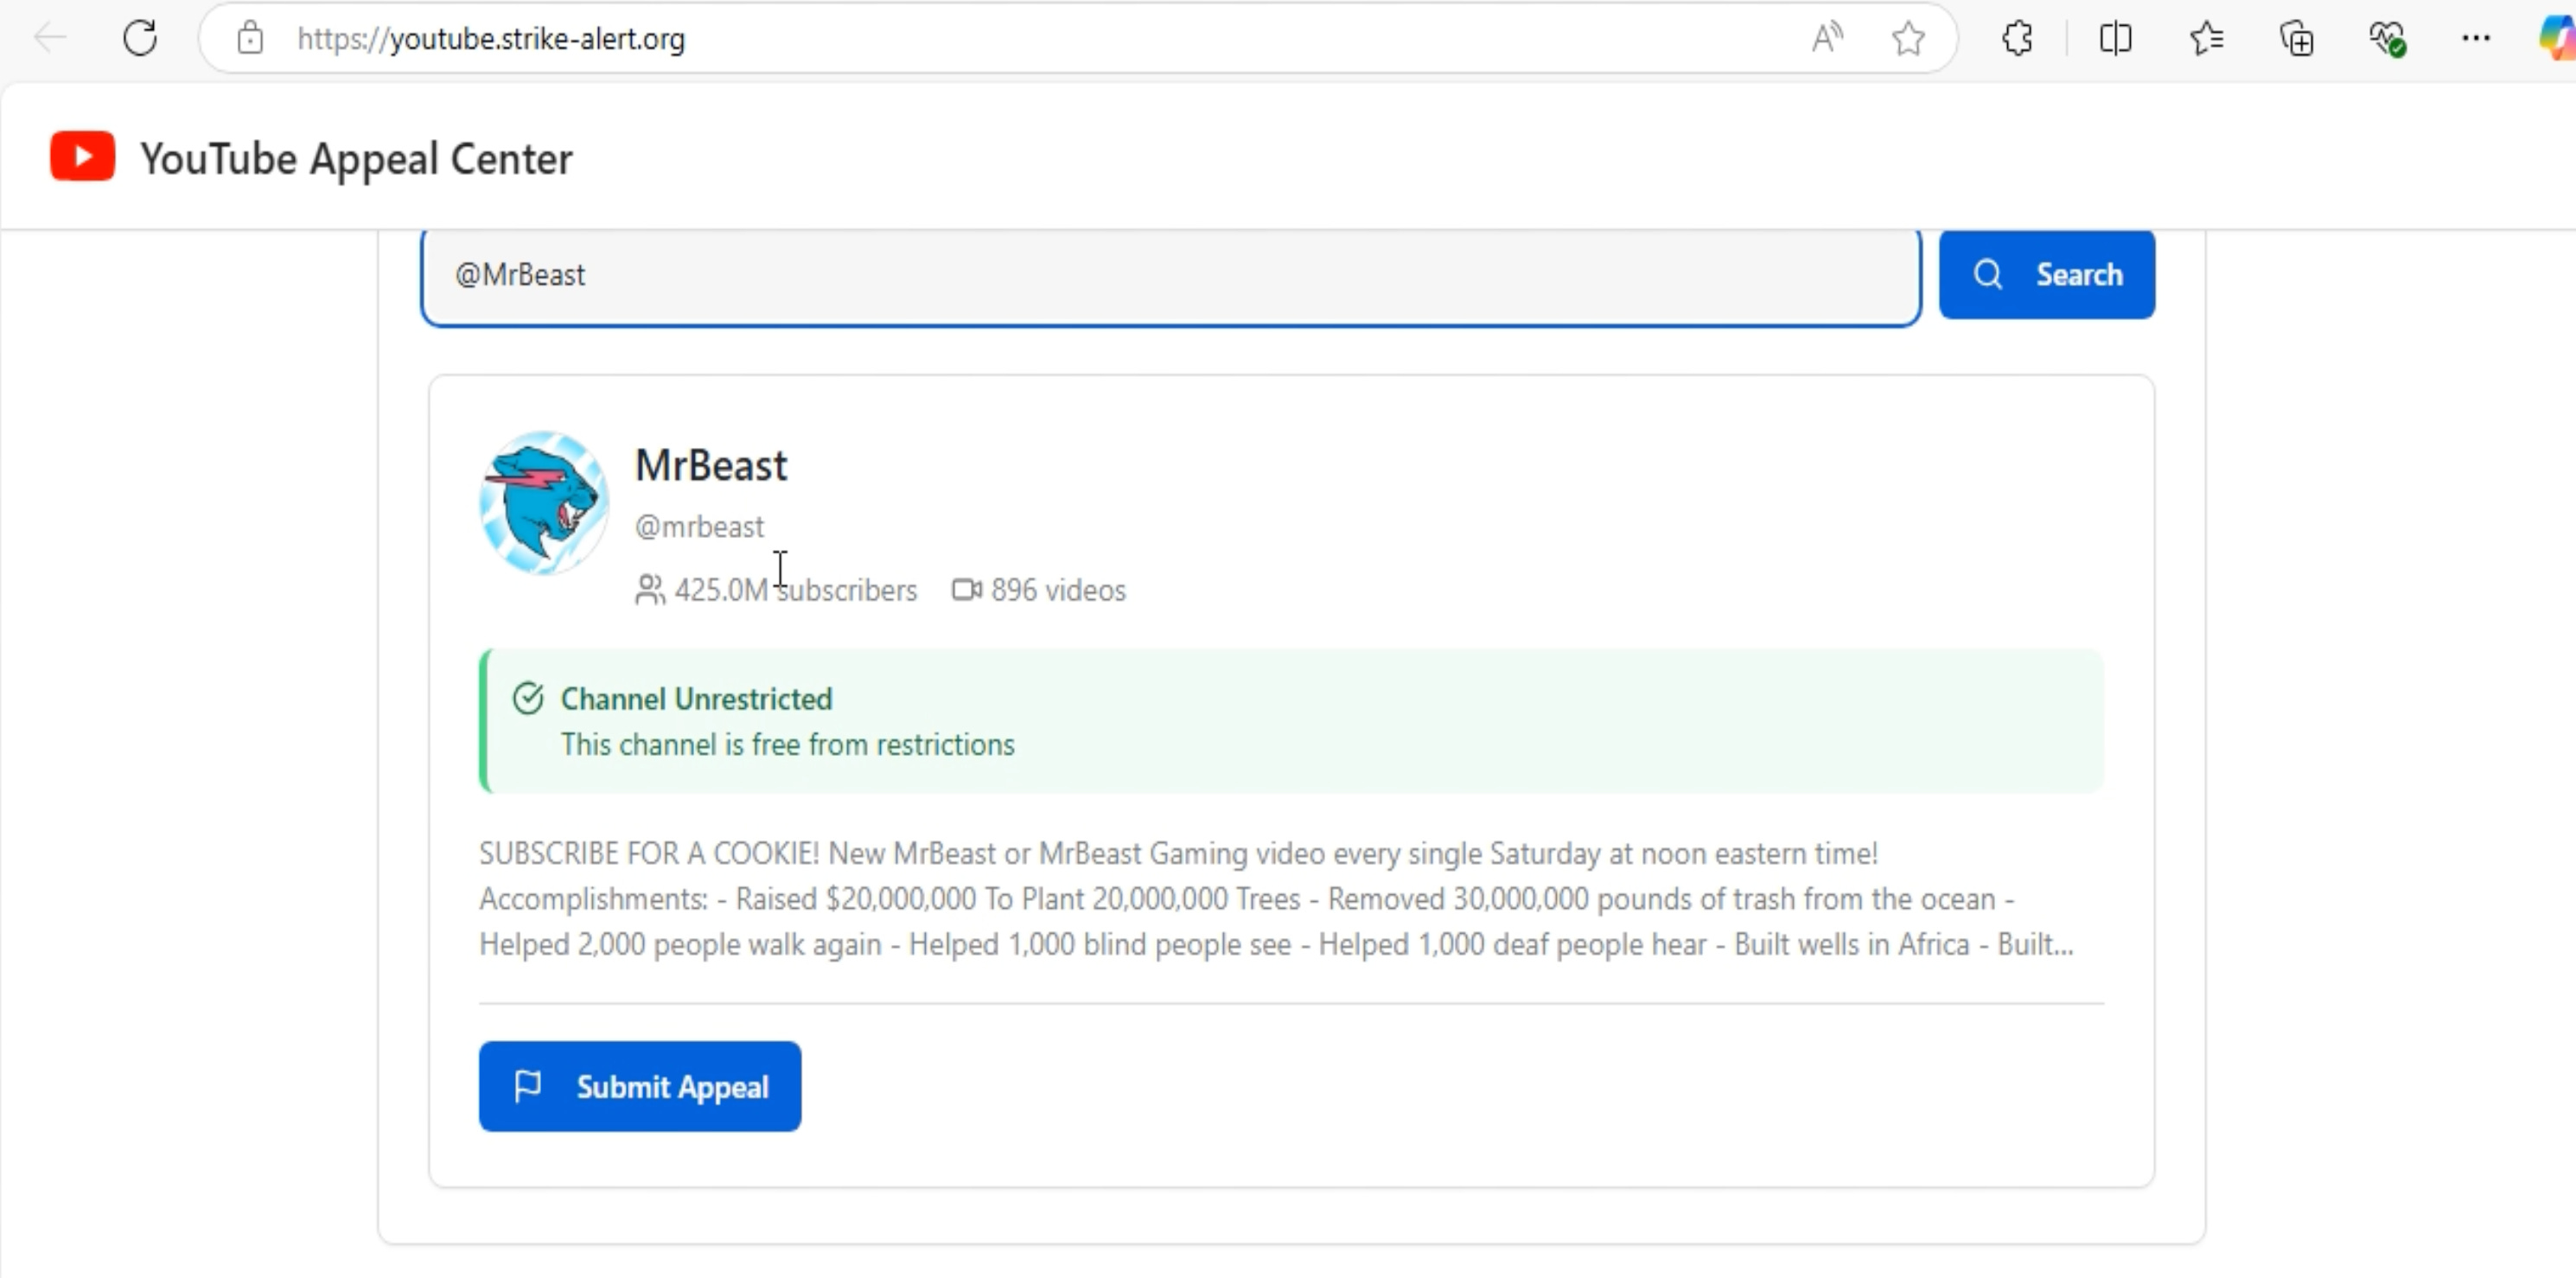Click the MrBeast channel avatar
Viewport: 2576px width, 1278px height.
pos(543,502)
